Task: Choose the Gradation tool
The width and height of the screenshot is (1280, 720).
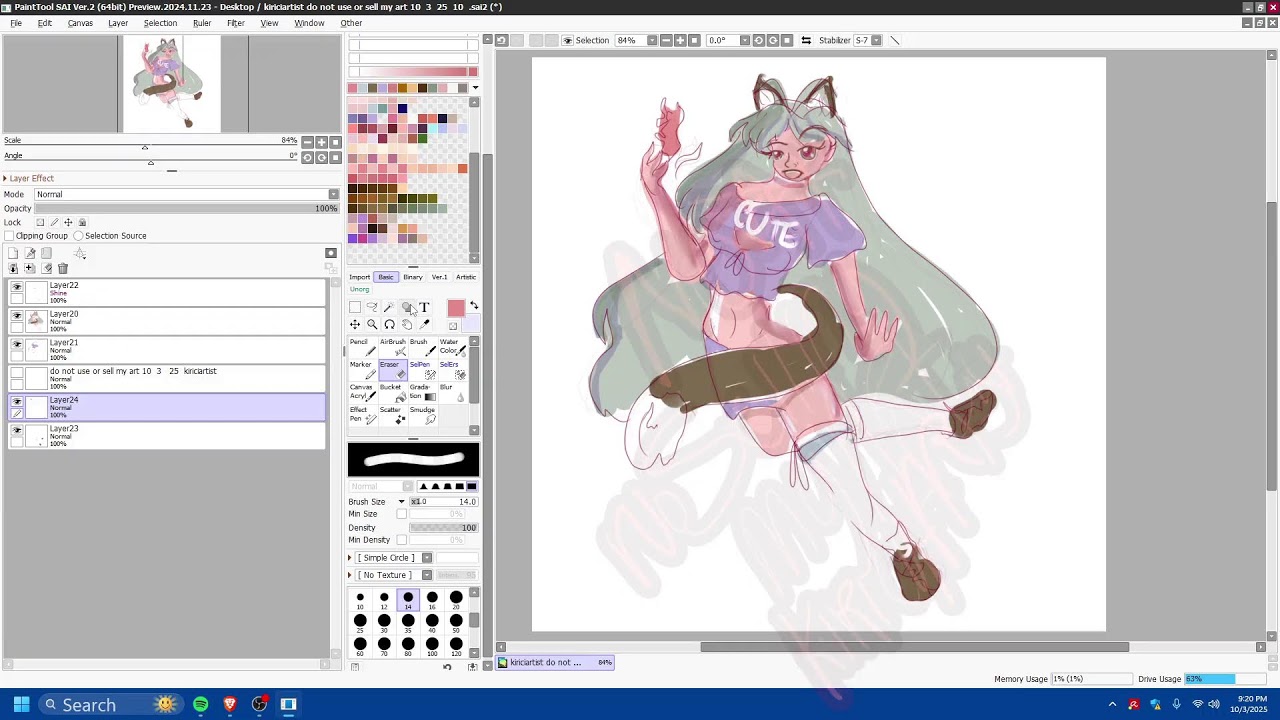Action: coord(423,392)
